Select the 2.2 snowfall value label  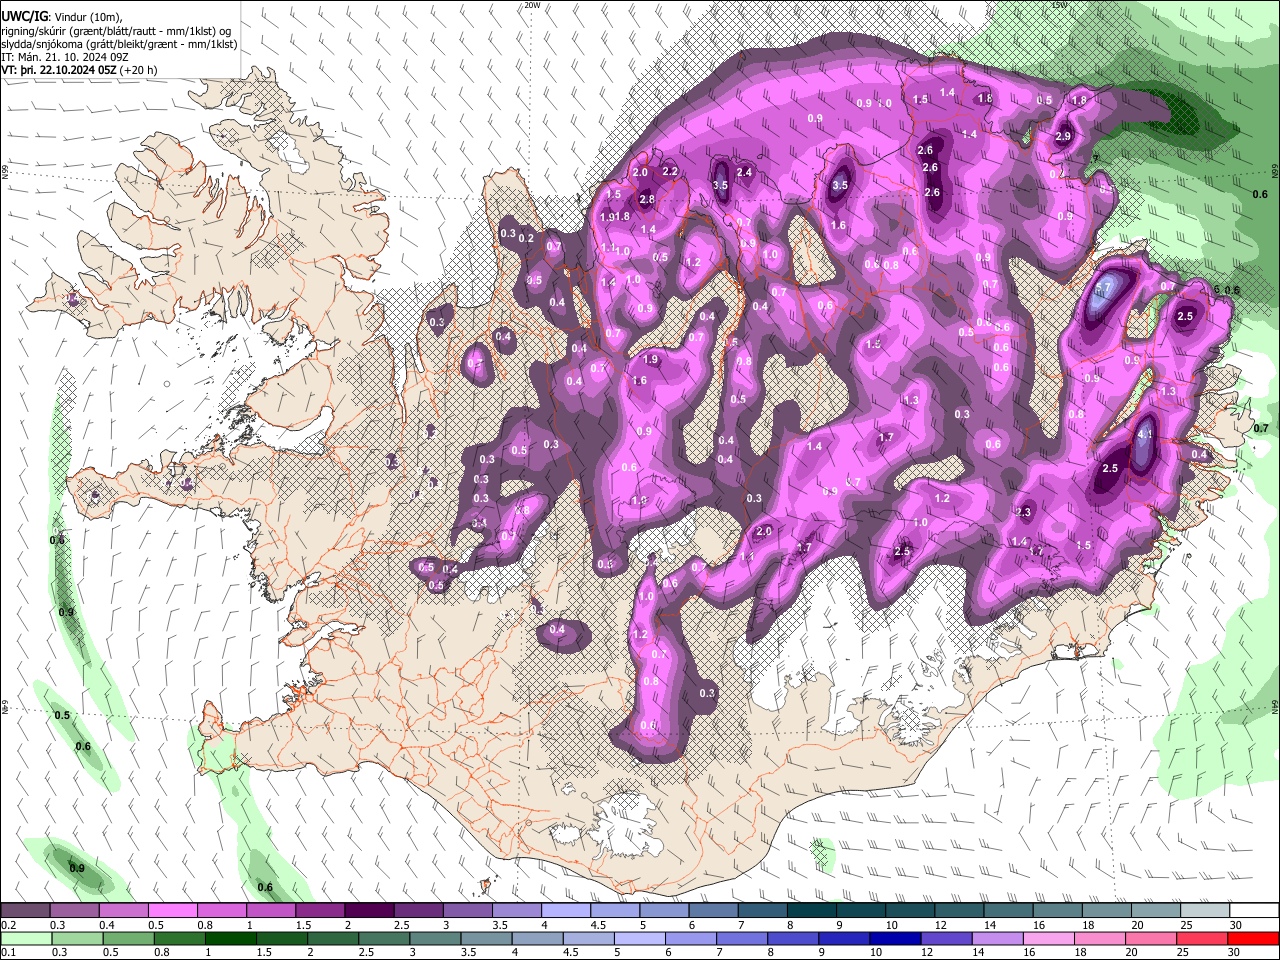click(671, 172)
